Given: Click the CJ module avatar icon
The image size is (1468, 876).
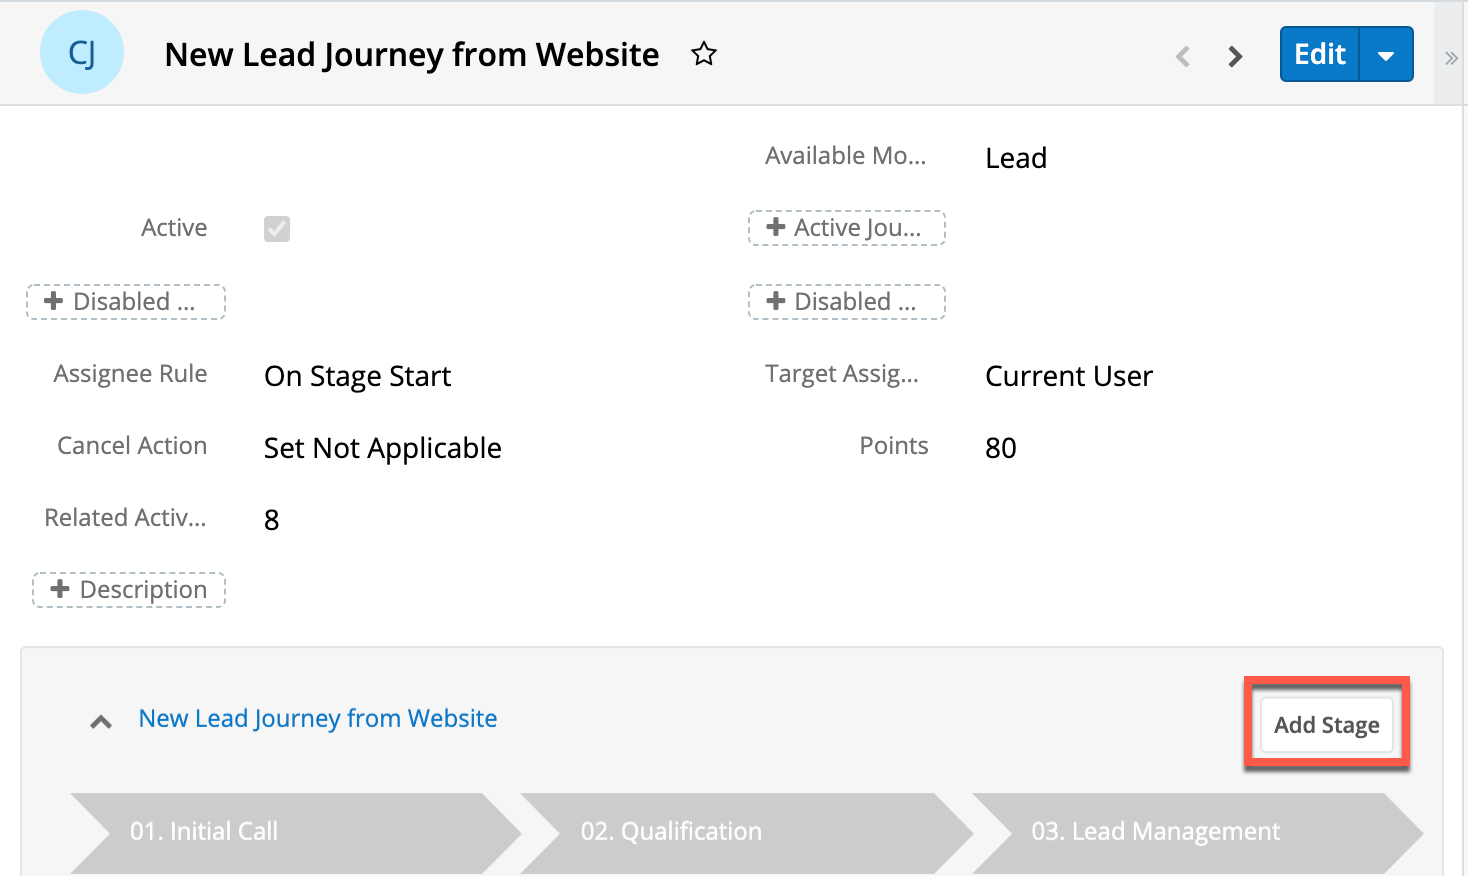Looking at the screenshot, I should pyautogui.click(x=82, y=53).
